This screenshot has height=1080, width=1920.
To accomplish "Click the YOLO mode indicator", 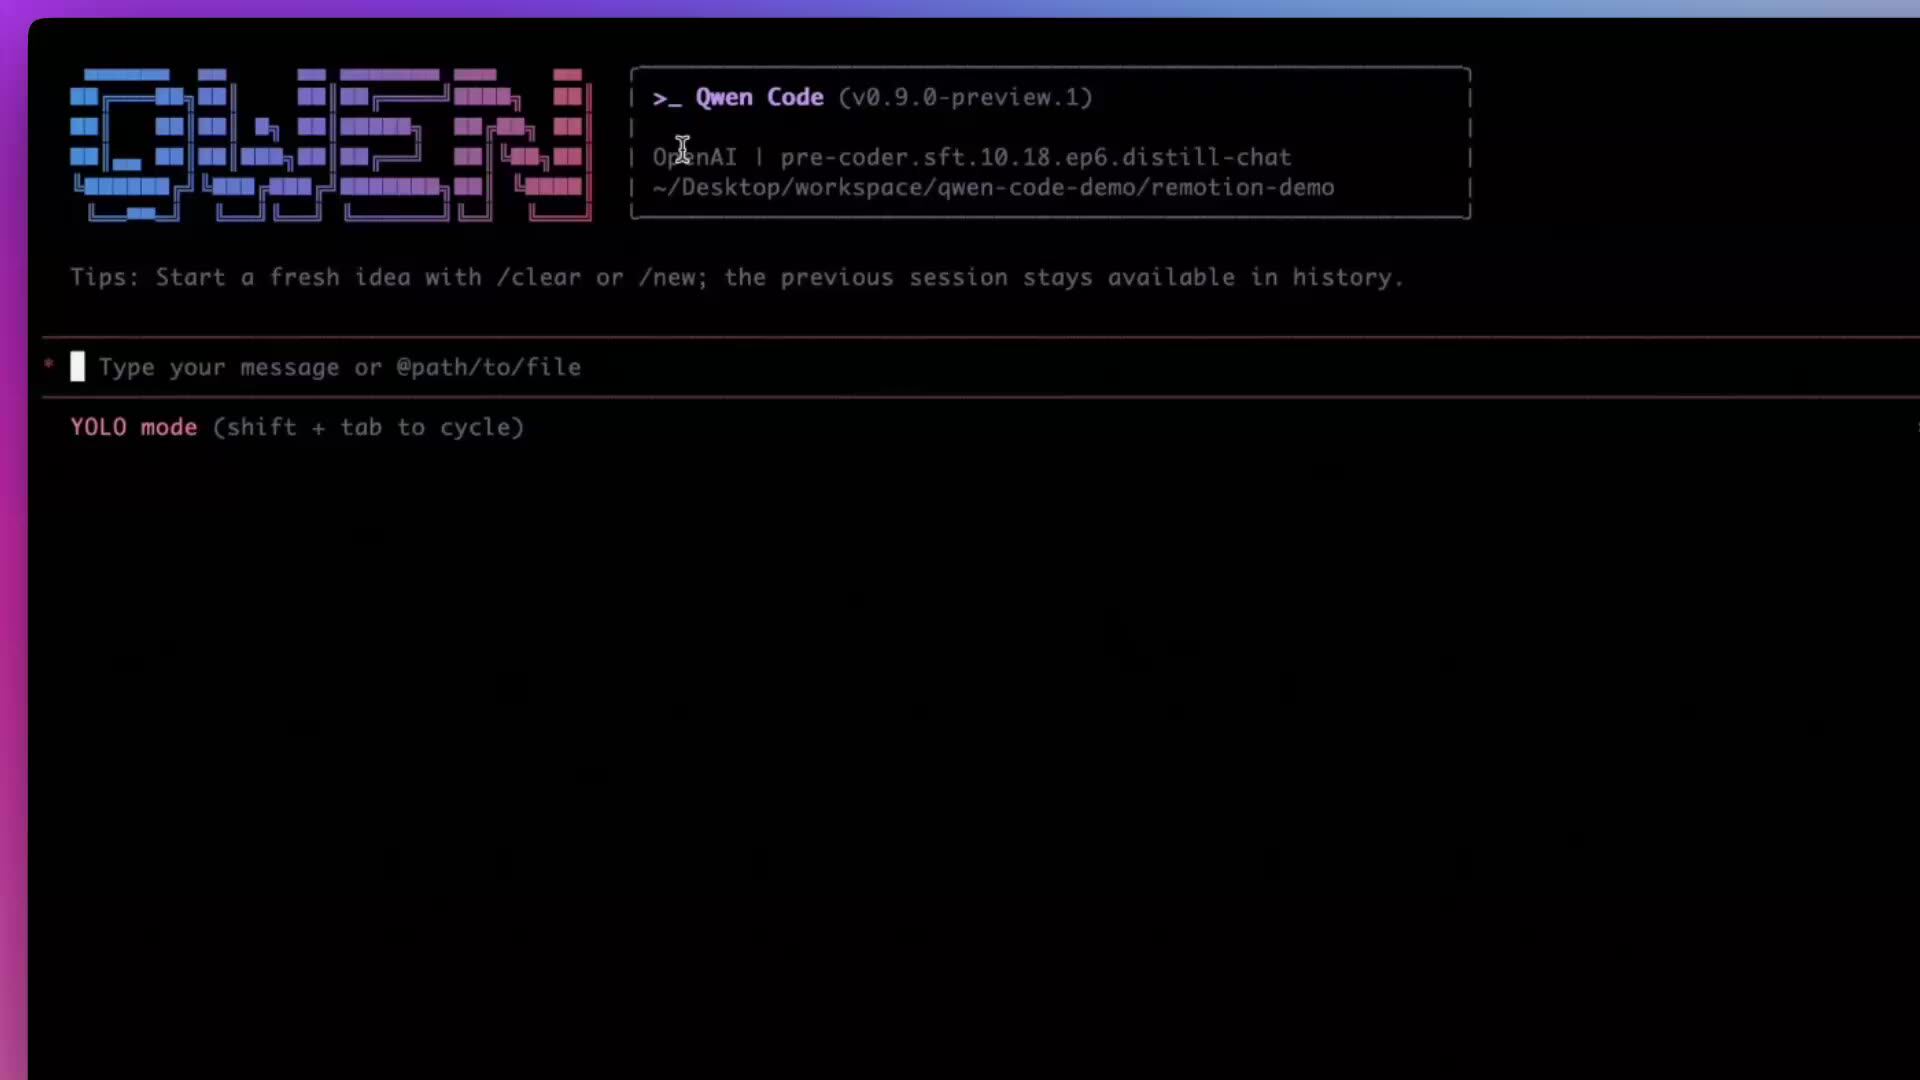I will coord(133,427).
